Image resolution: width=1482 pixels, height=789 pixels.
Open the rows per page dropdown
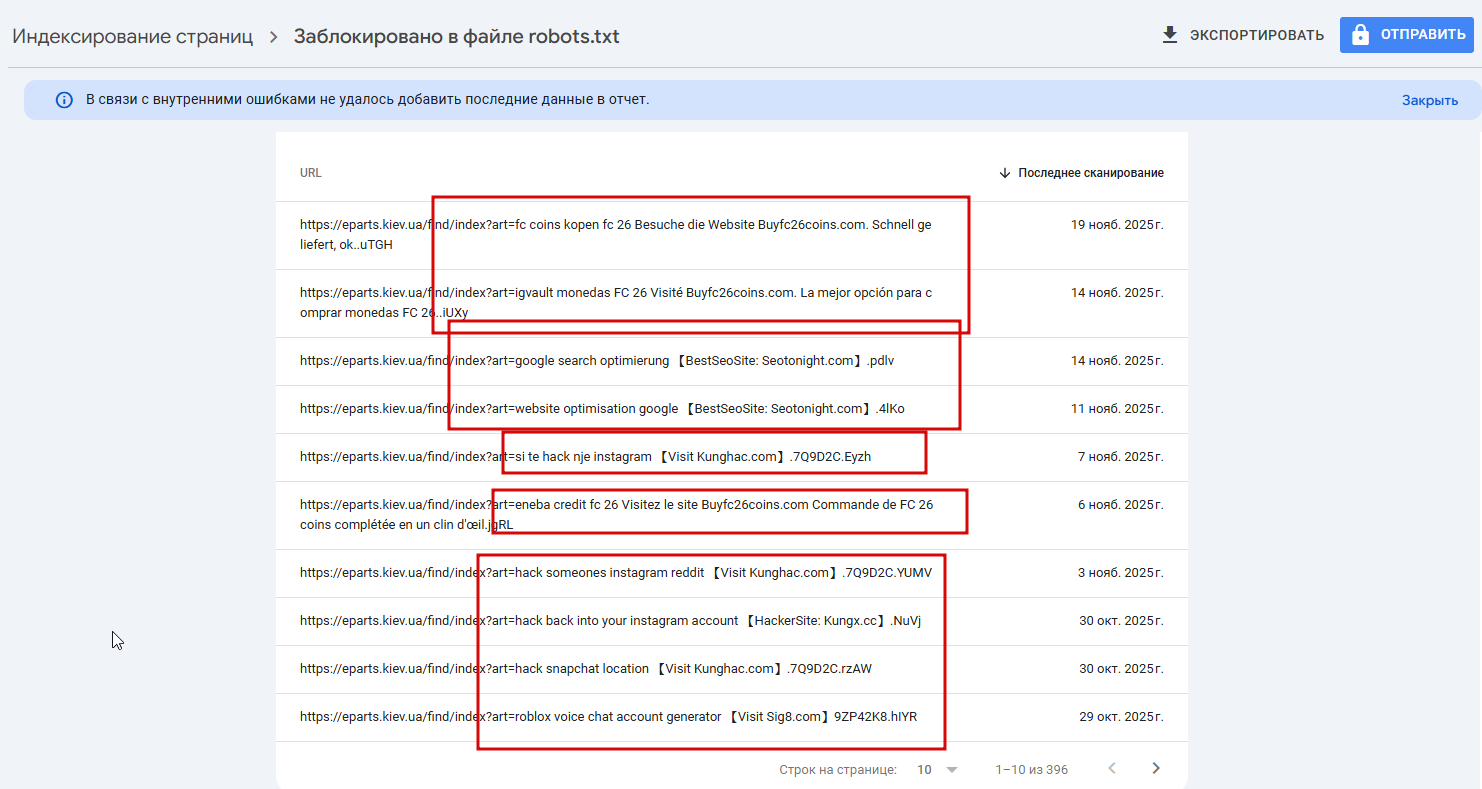[937, 770]
